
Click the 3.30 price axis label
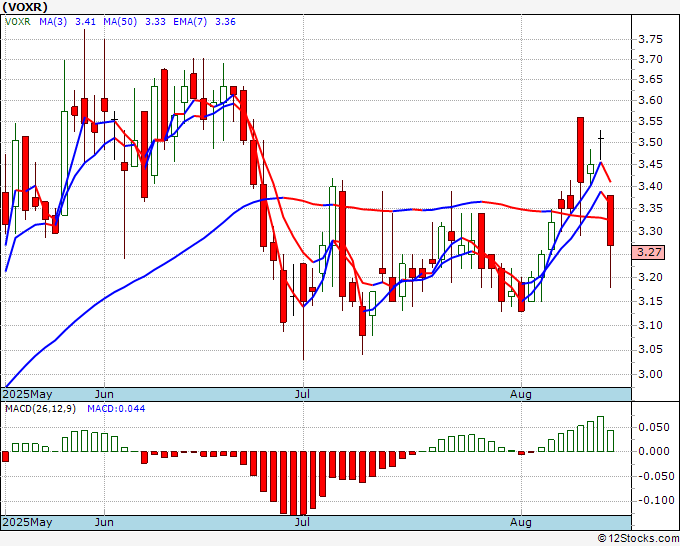651,232
